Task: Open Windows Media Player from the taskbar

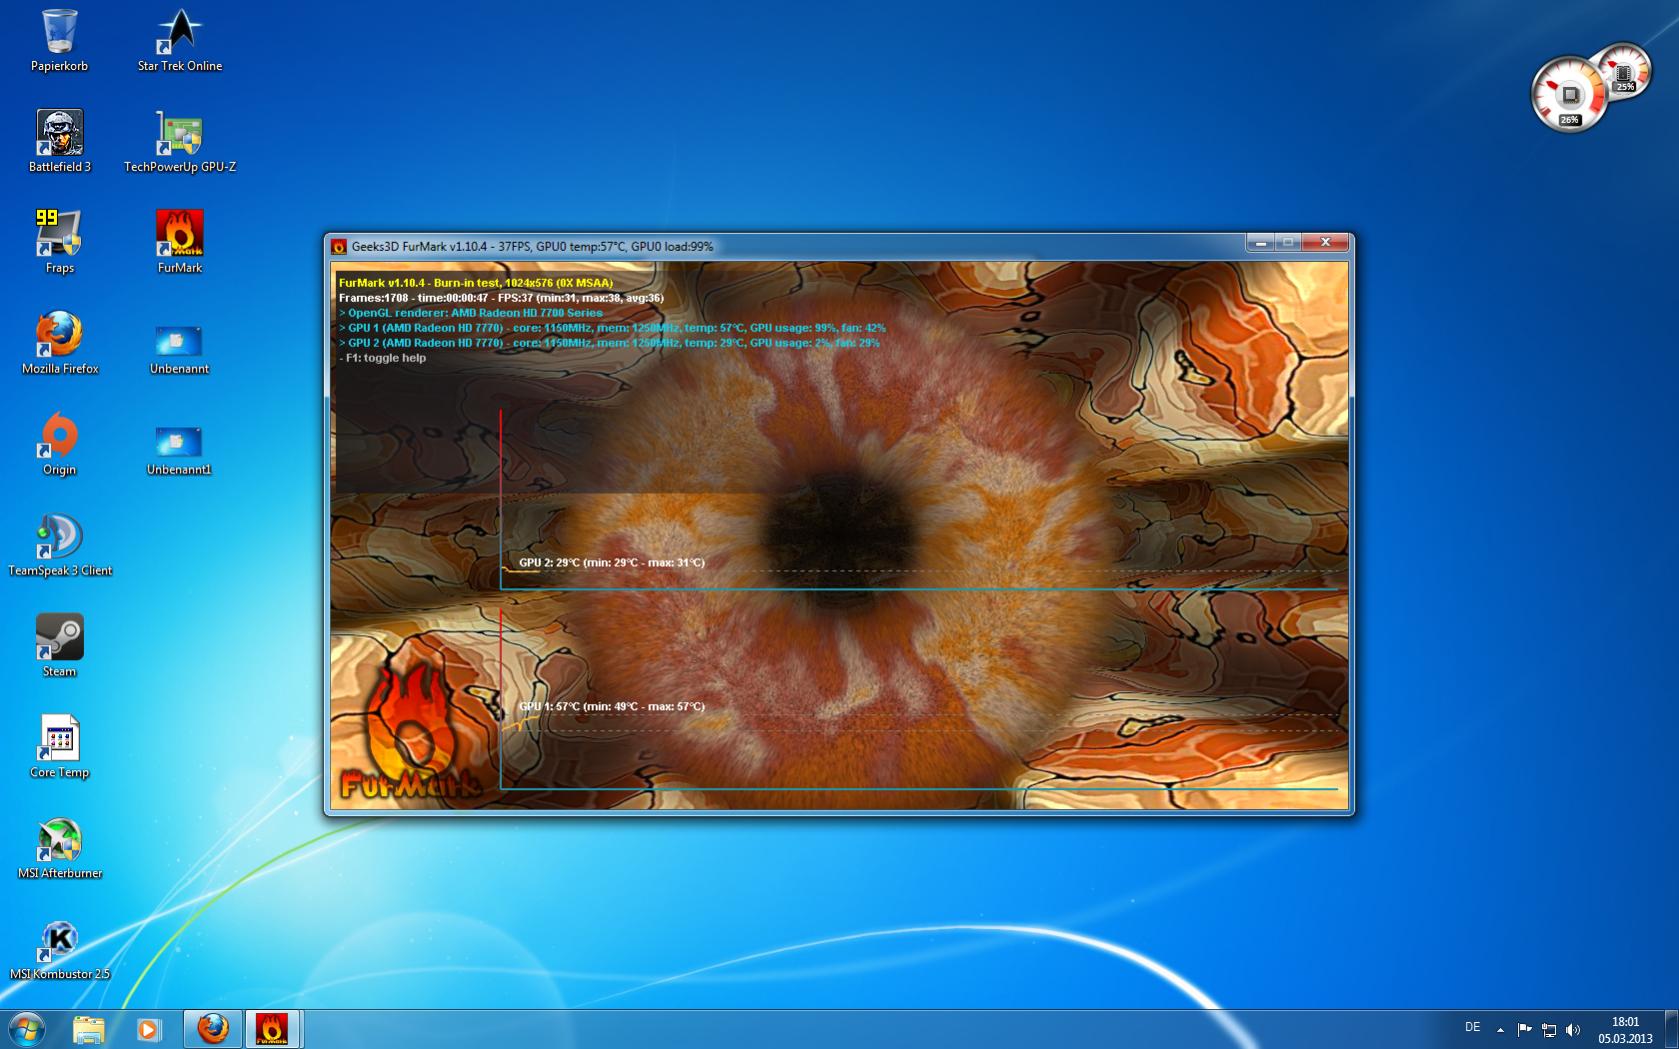Action: point(148,1029)
